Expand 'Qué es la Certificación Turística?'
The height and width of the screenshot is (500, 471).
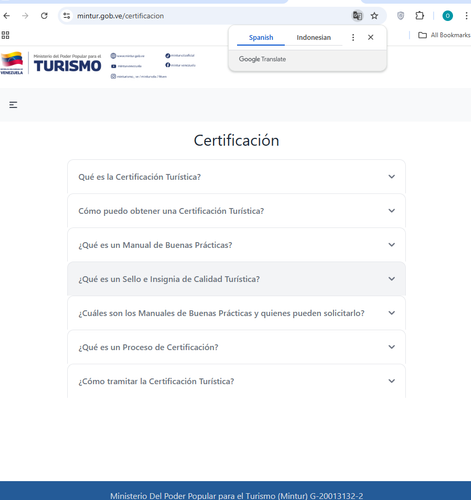click(x=236, y=177)
